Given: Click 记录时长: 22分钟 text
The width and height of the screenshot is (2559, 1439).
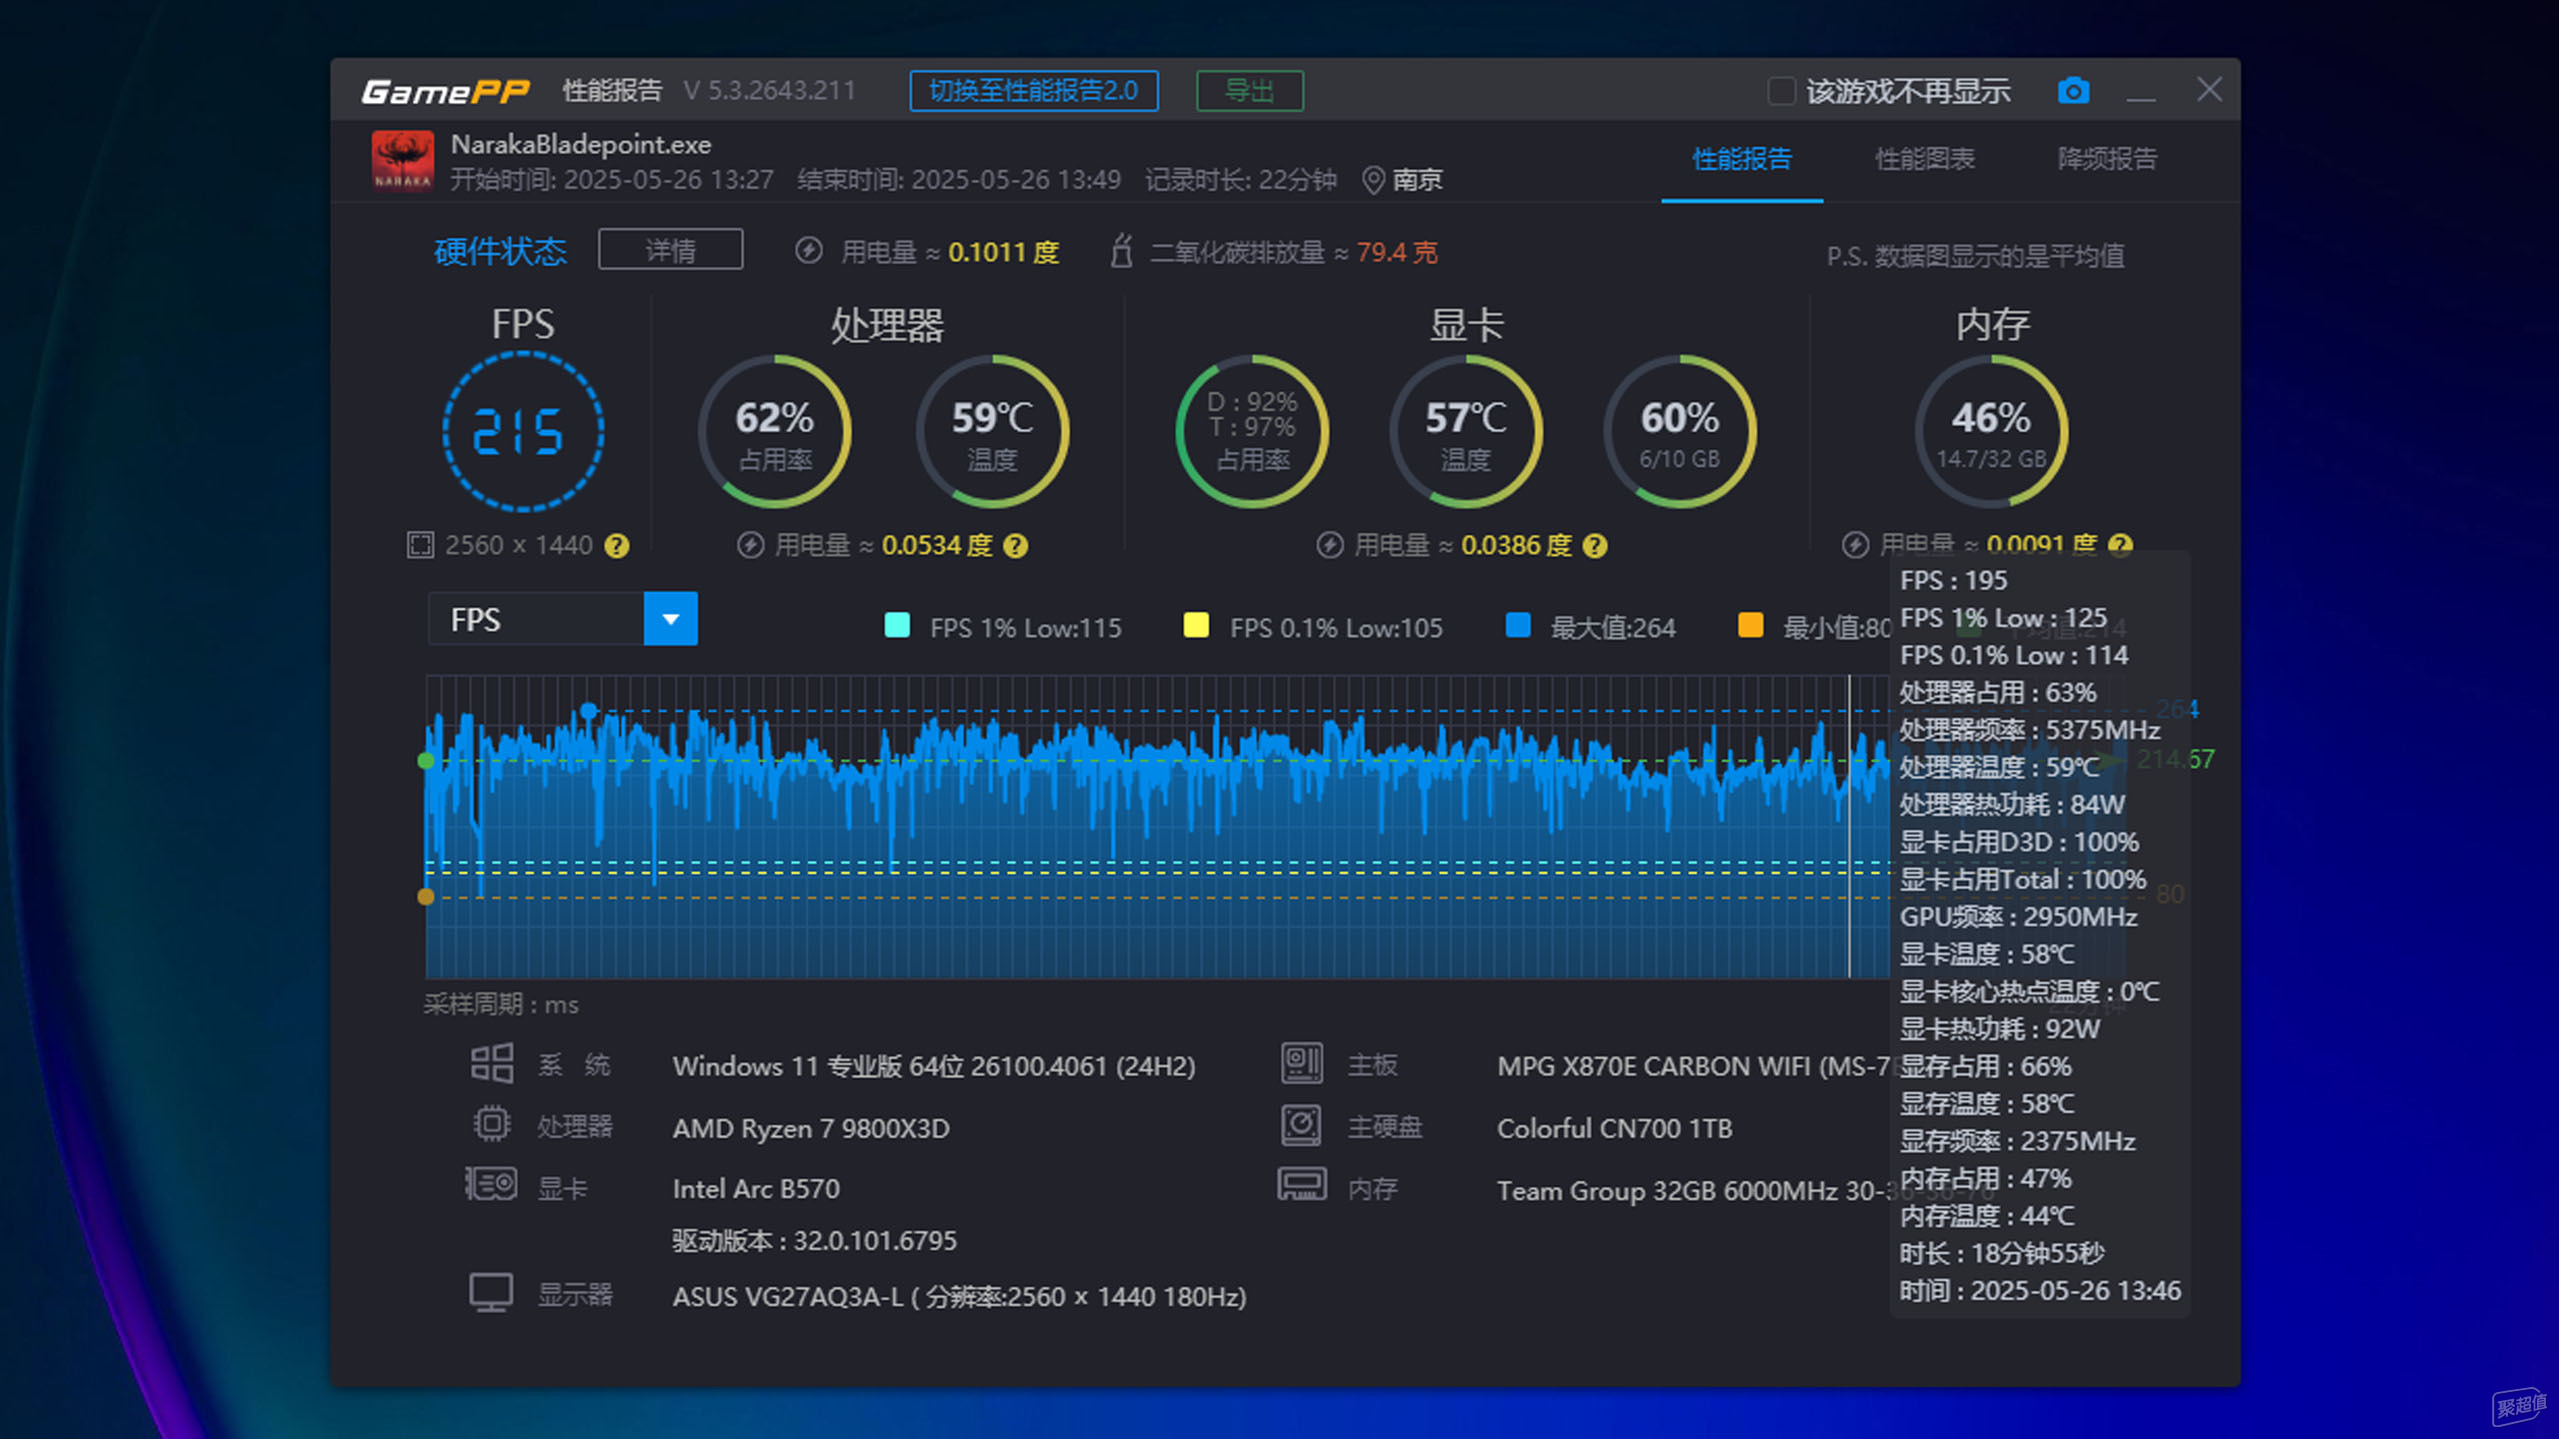Looking at the screenshot, I should pos(1241,180).
